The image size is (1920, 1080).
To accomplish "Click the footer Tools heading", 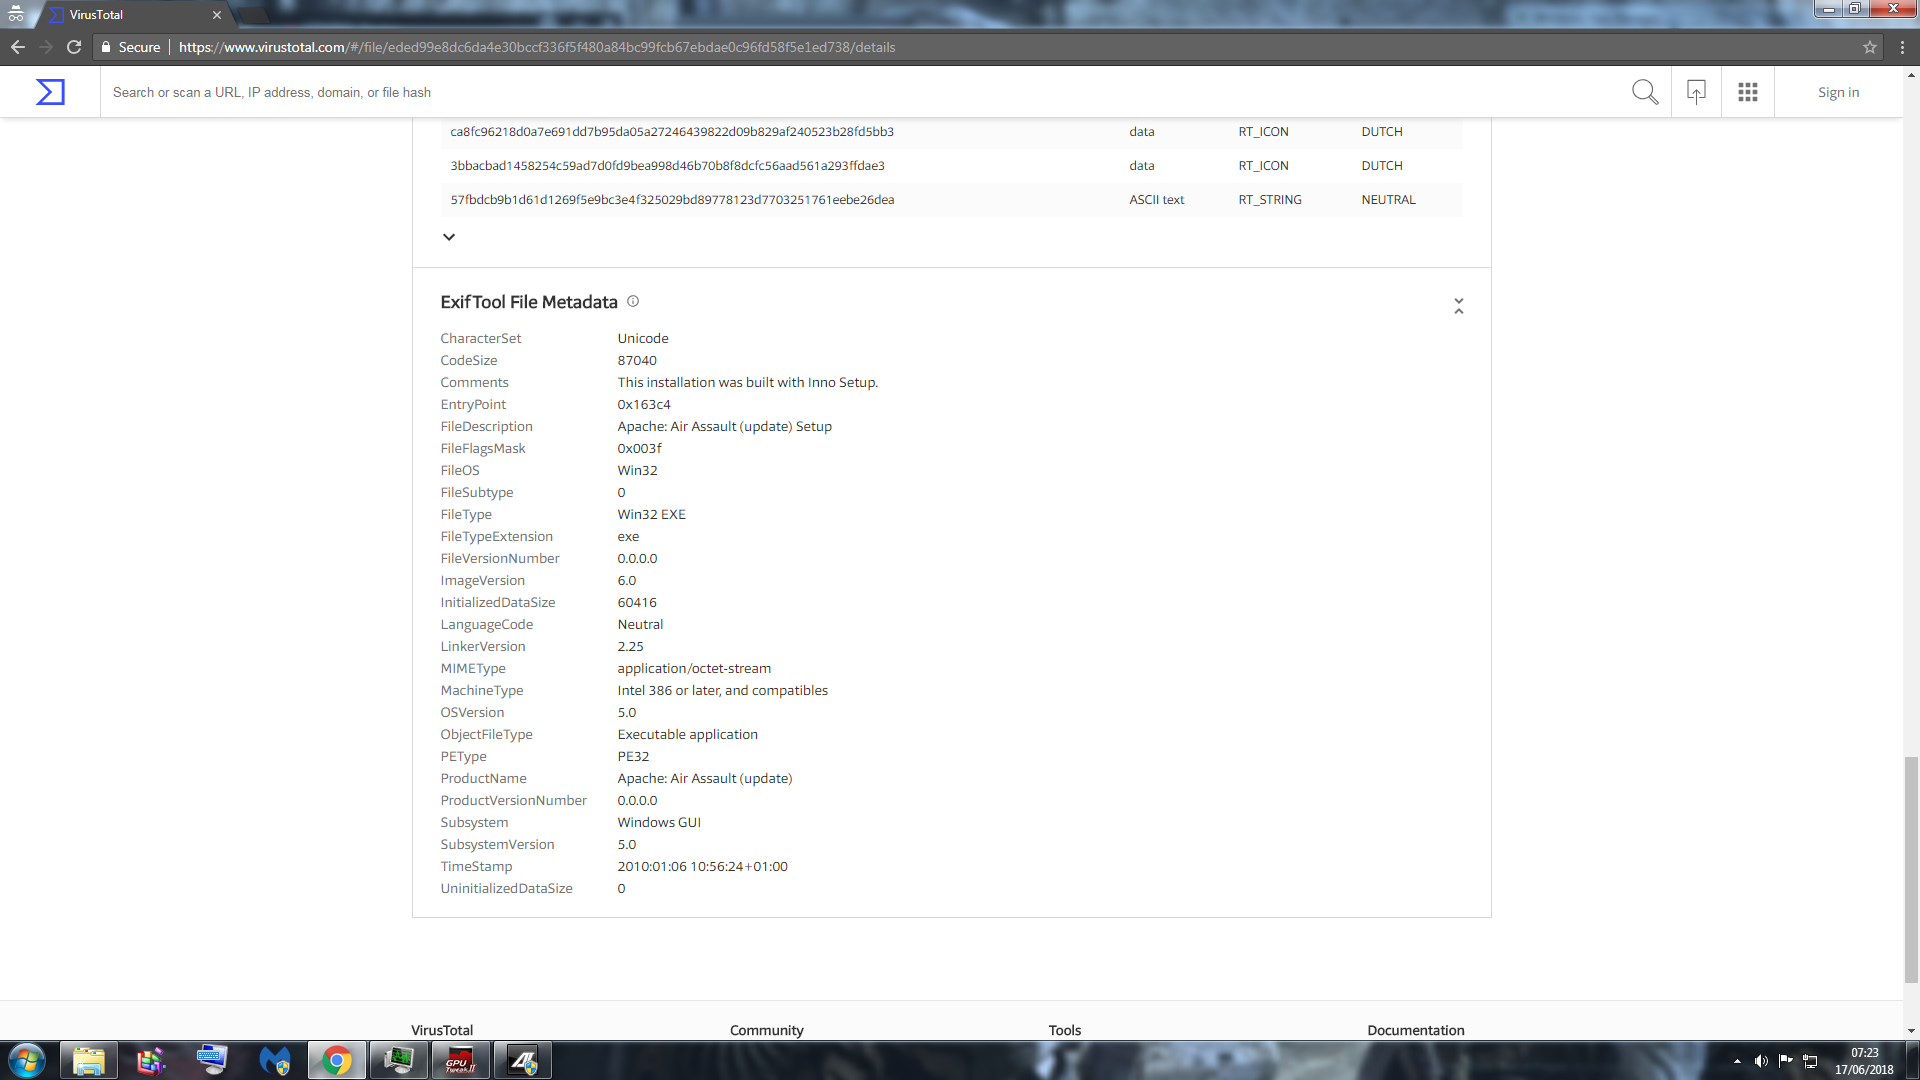I will coord(1065,1030).
